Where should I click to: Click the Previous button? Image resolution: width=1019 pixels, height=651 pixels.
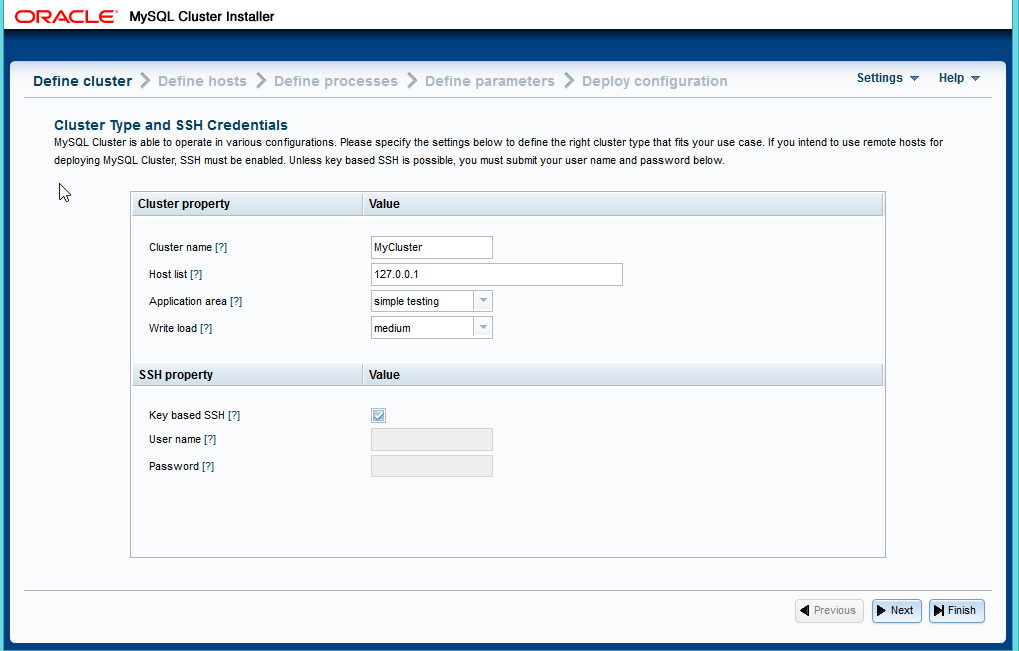(829, 611)
